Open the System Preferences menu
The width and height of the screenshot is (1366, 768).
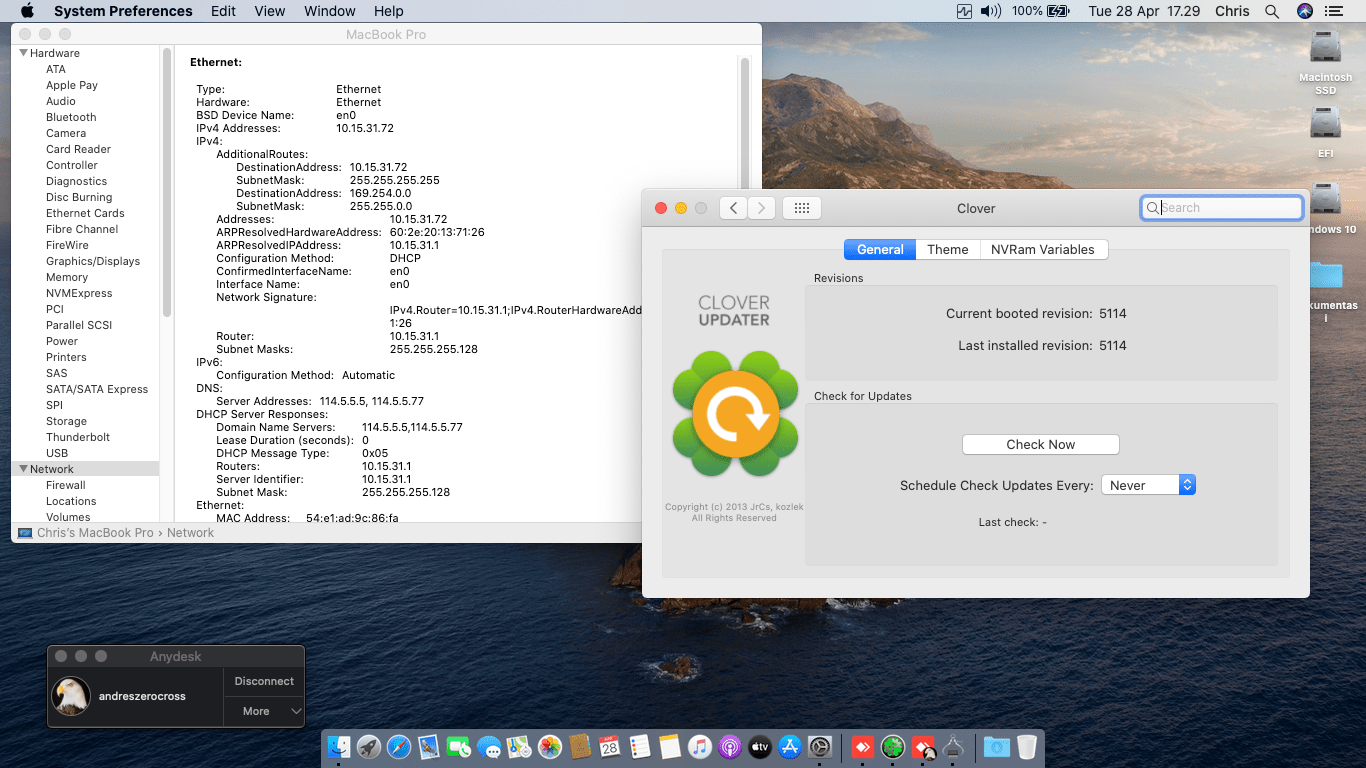tap(123, 11)
